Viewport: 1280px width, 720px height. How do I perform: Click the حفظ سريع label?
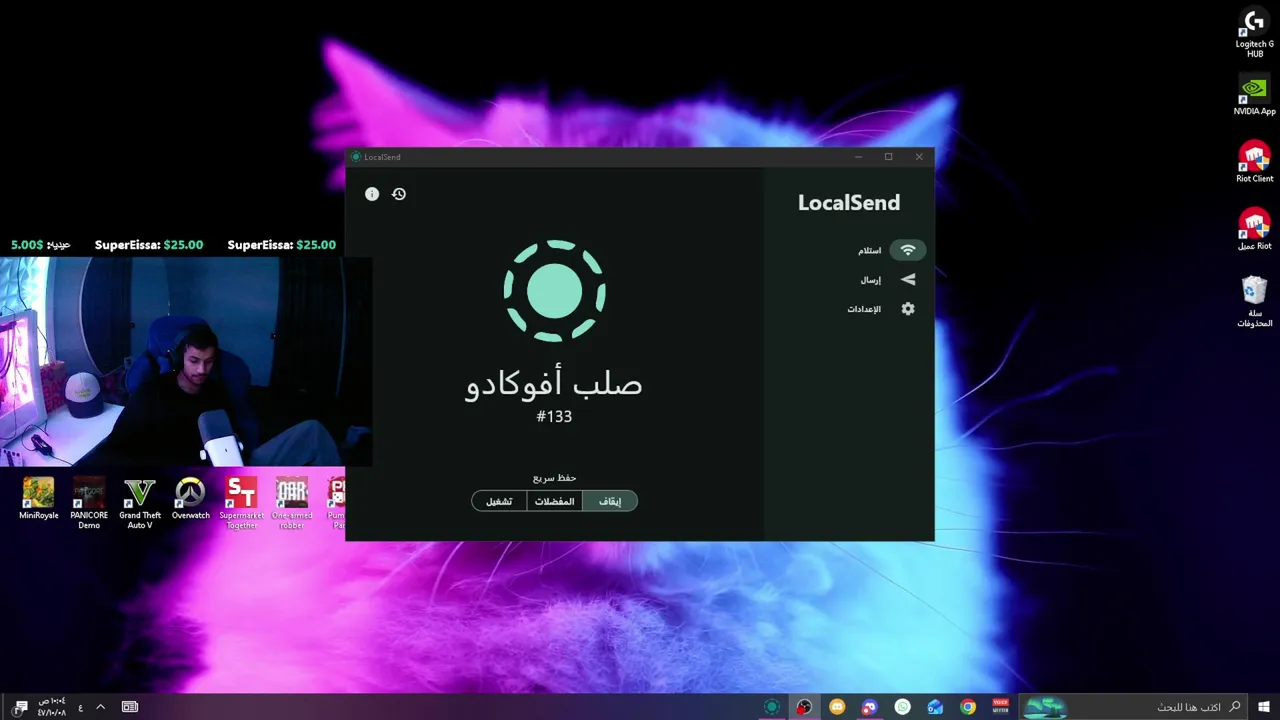point(554,477)
